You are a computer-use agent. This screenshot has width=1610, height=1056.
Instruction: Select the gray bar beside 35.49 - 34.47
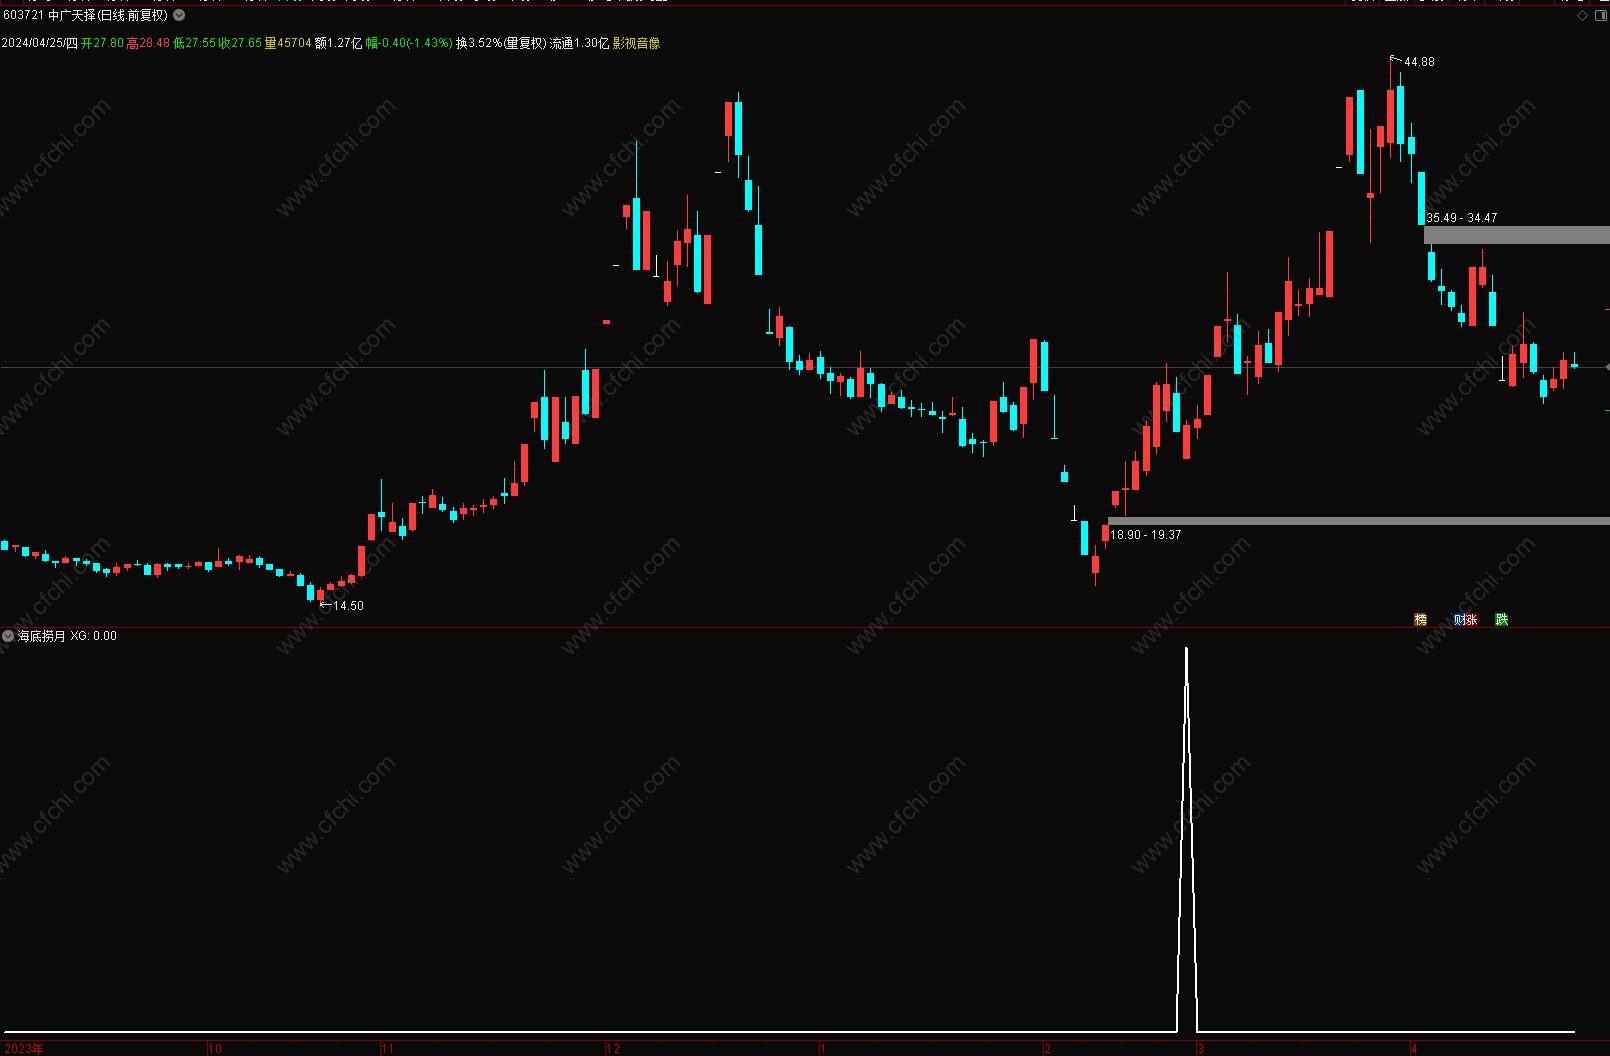pos(1517,235)
